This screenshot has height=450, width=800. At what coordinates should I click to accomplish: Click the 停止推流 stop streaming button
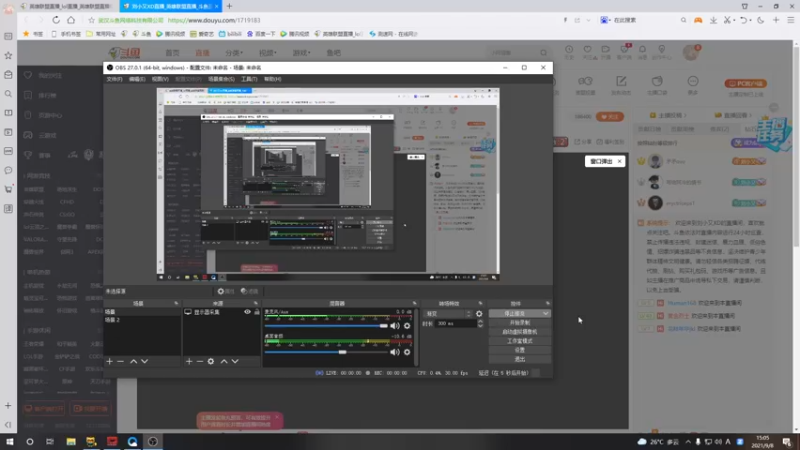coord(514,313)
